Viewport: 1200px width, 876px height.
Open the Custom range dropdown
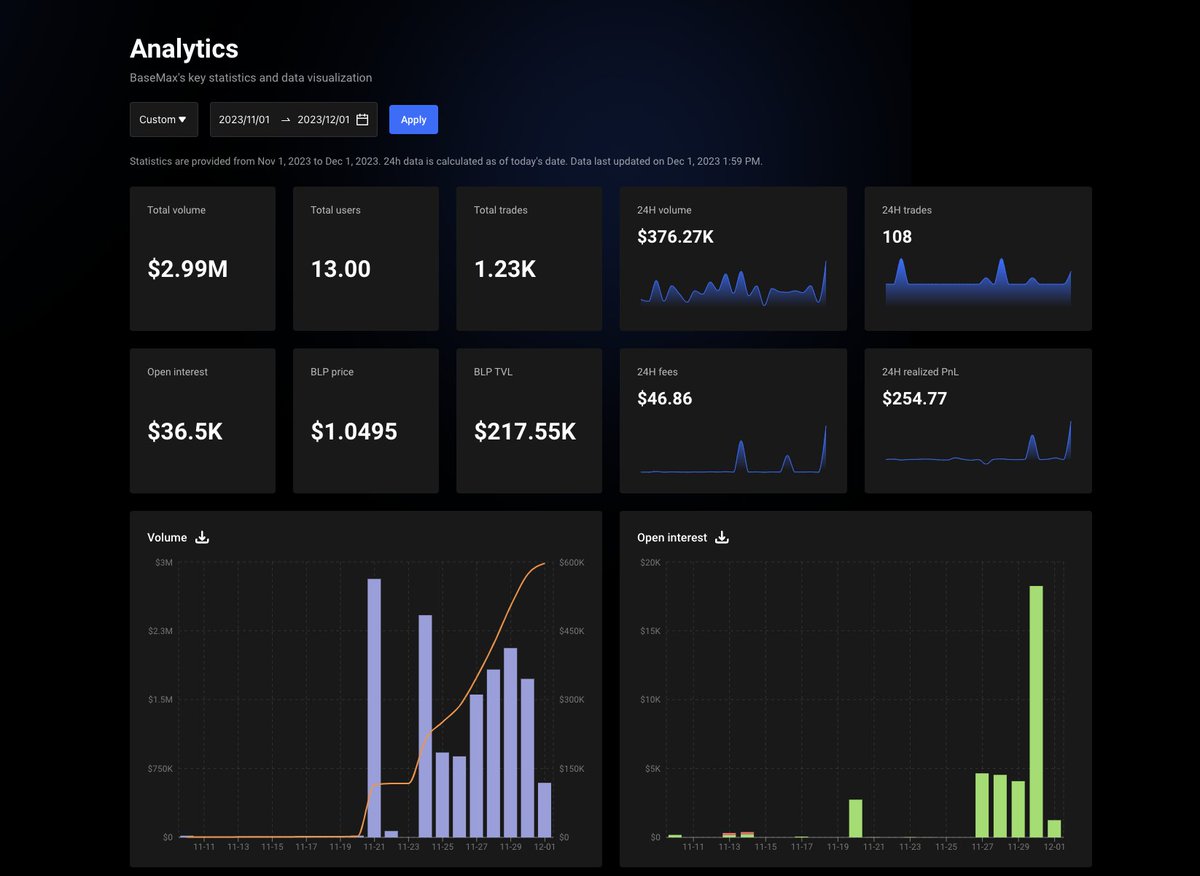coord(164,120)
